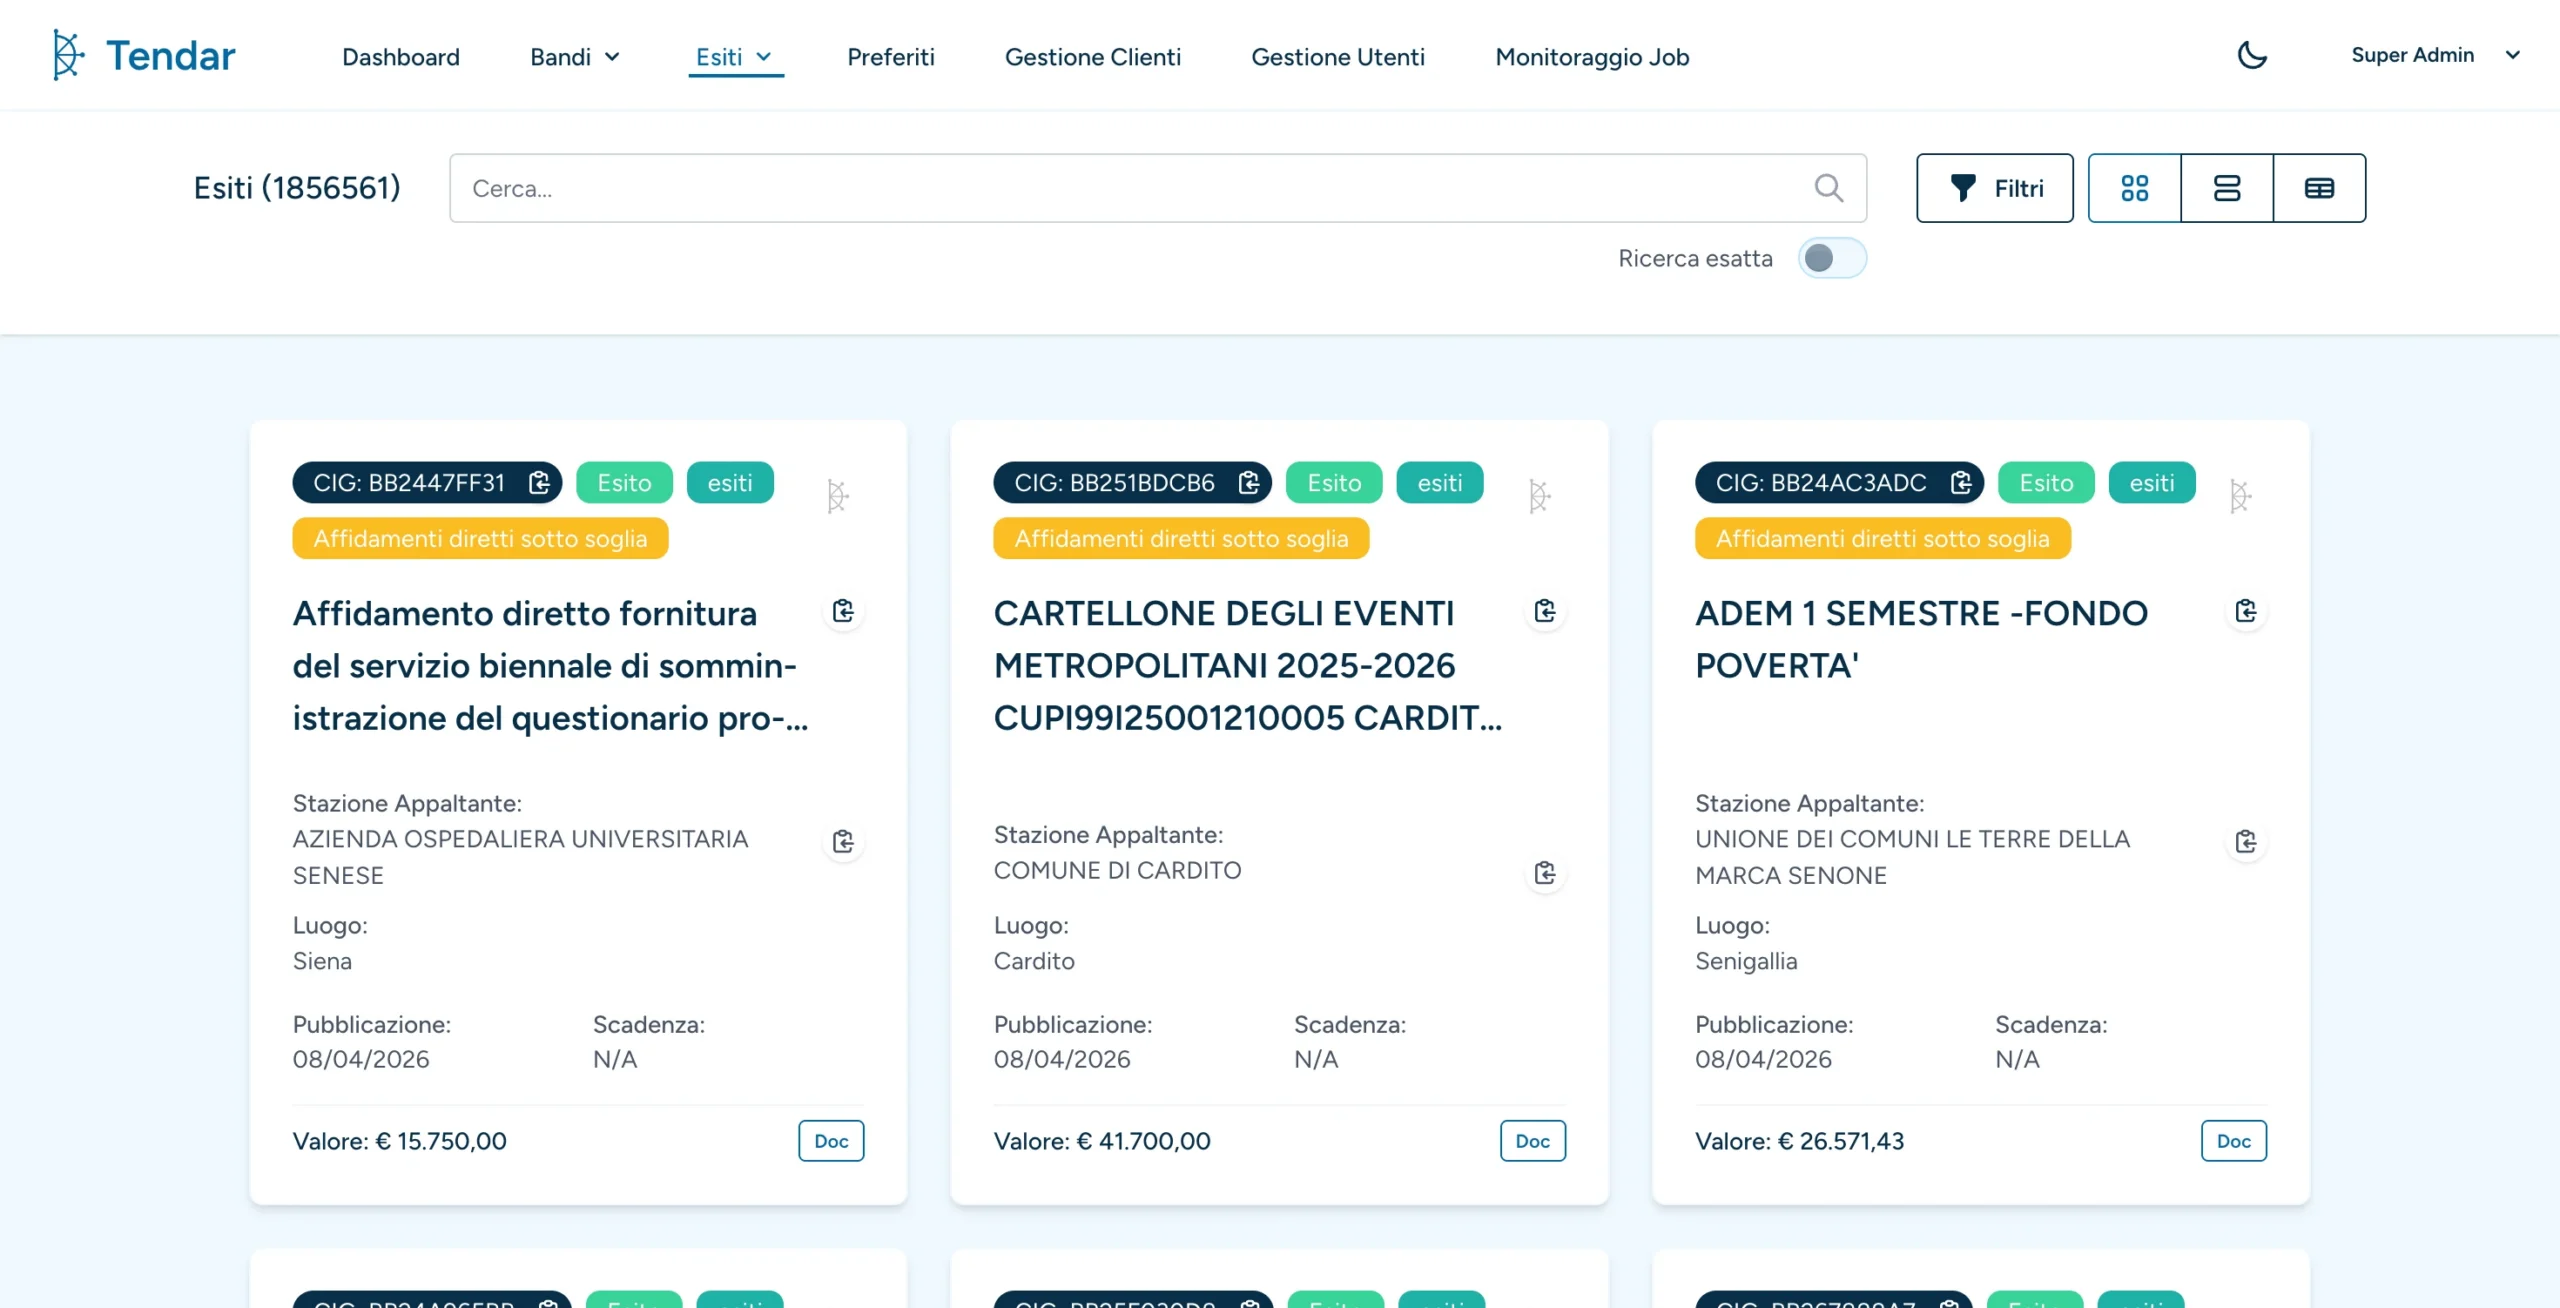Copy CIG BB2447FF31 to clipboard

pyautogui.click(x=539, y=483)
